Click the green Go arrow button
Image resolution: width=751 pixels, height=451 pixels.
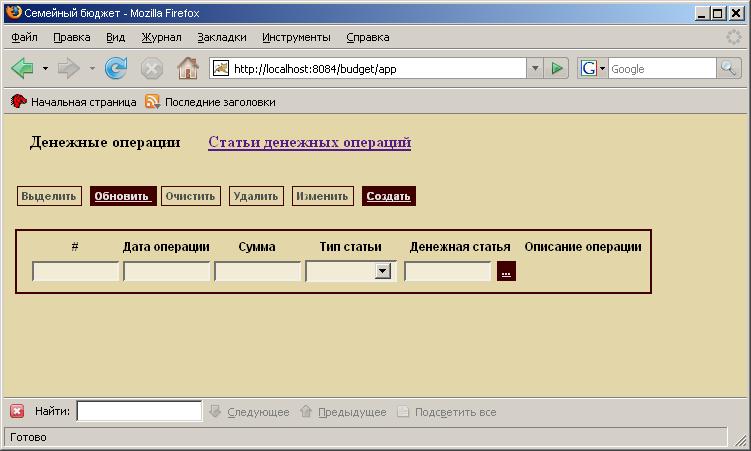point(557,68)
